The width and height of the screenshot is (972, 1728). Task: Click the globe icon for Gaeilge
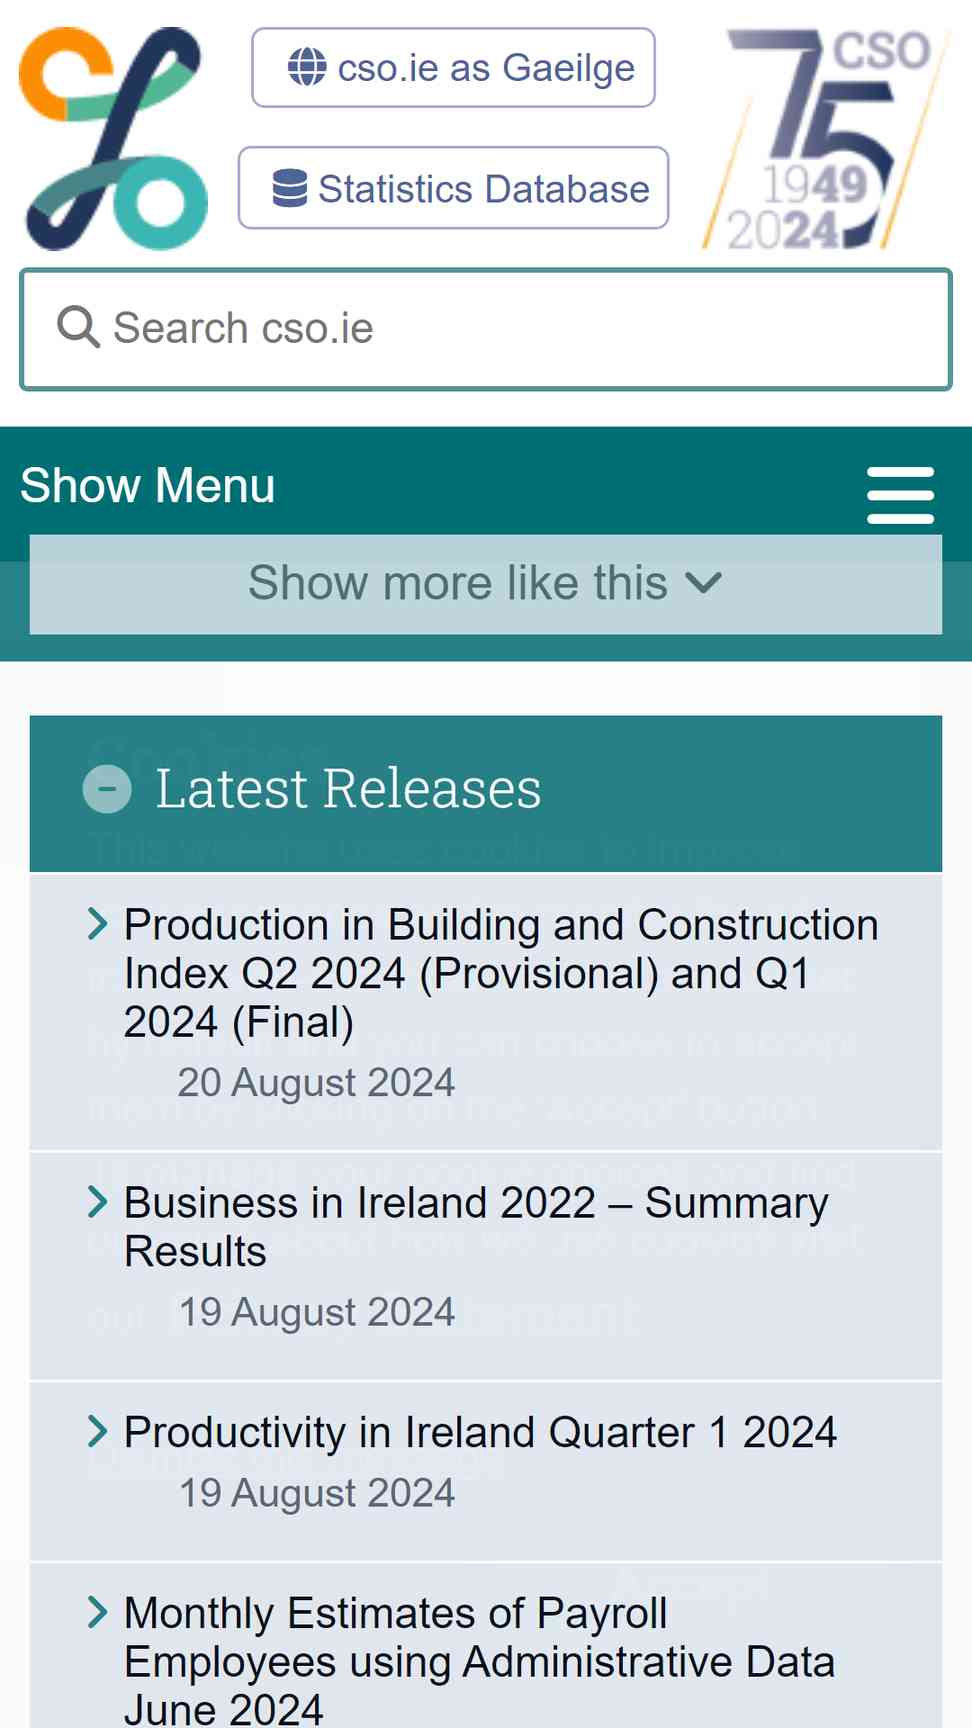307,67
